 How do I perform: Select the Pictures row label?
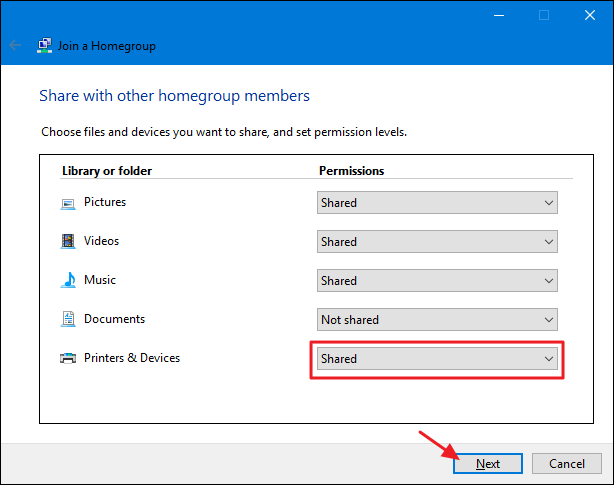coord(105,202)
